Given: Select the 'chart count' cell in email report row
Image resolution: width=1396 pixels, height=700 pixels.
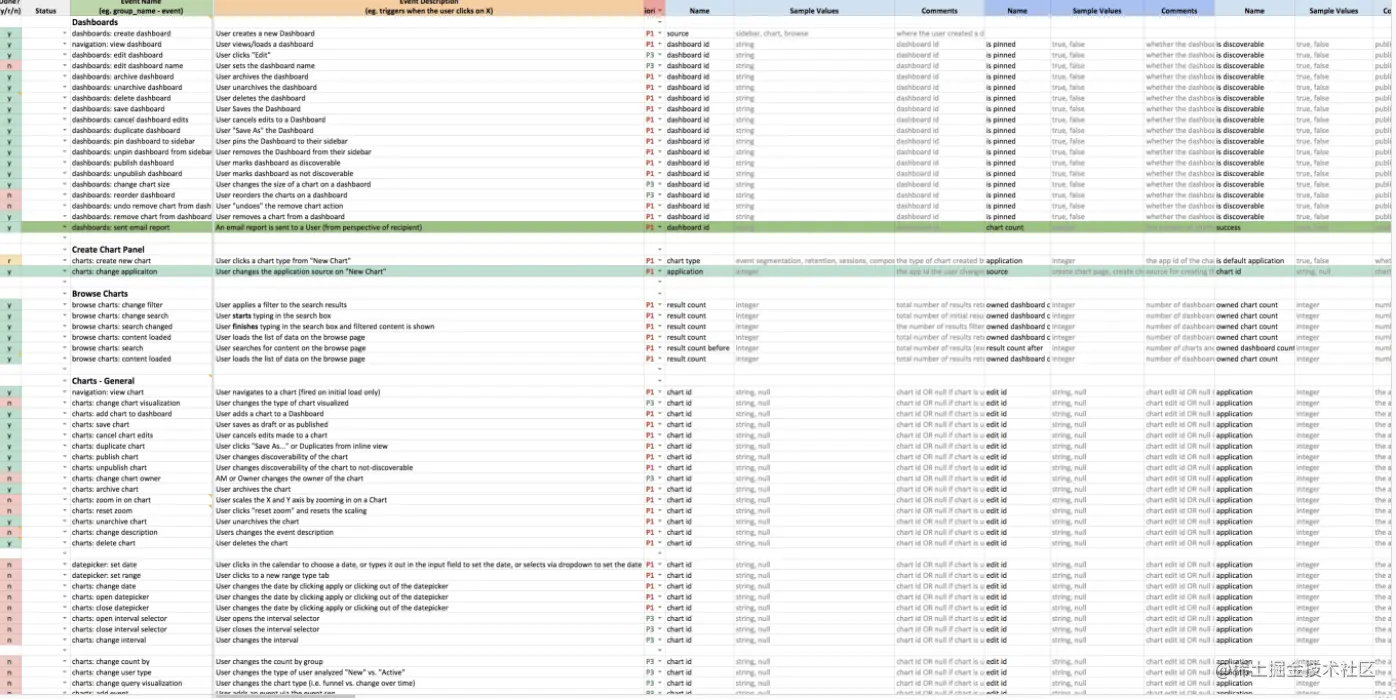Looking at the screenshot, I should (1017, 228).
